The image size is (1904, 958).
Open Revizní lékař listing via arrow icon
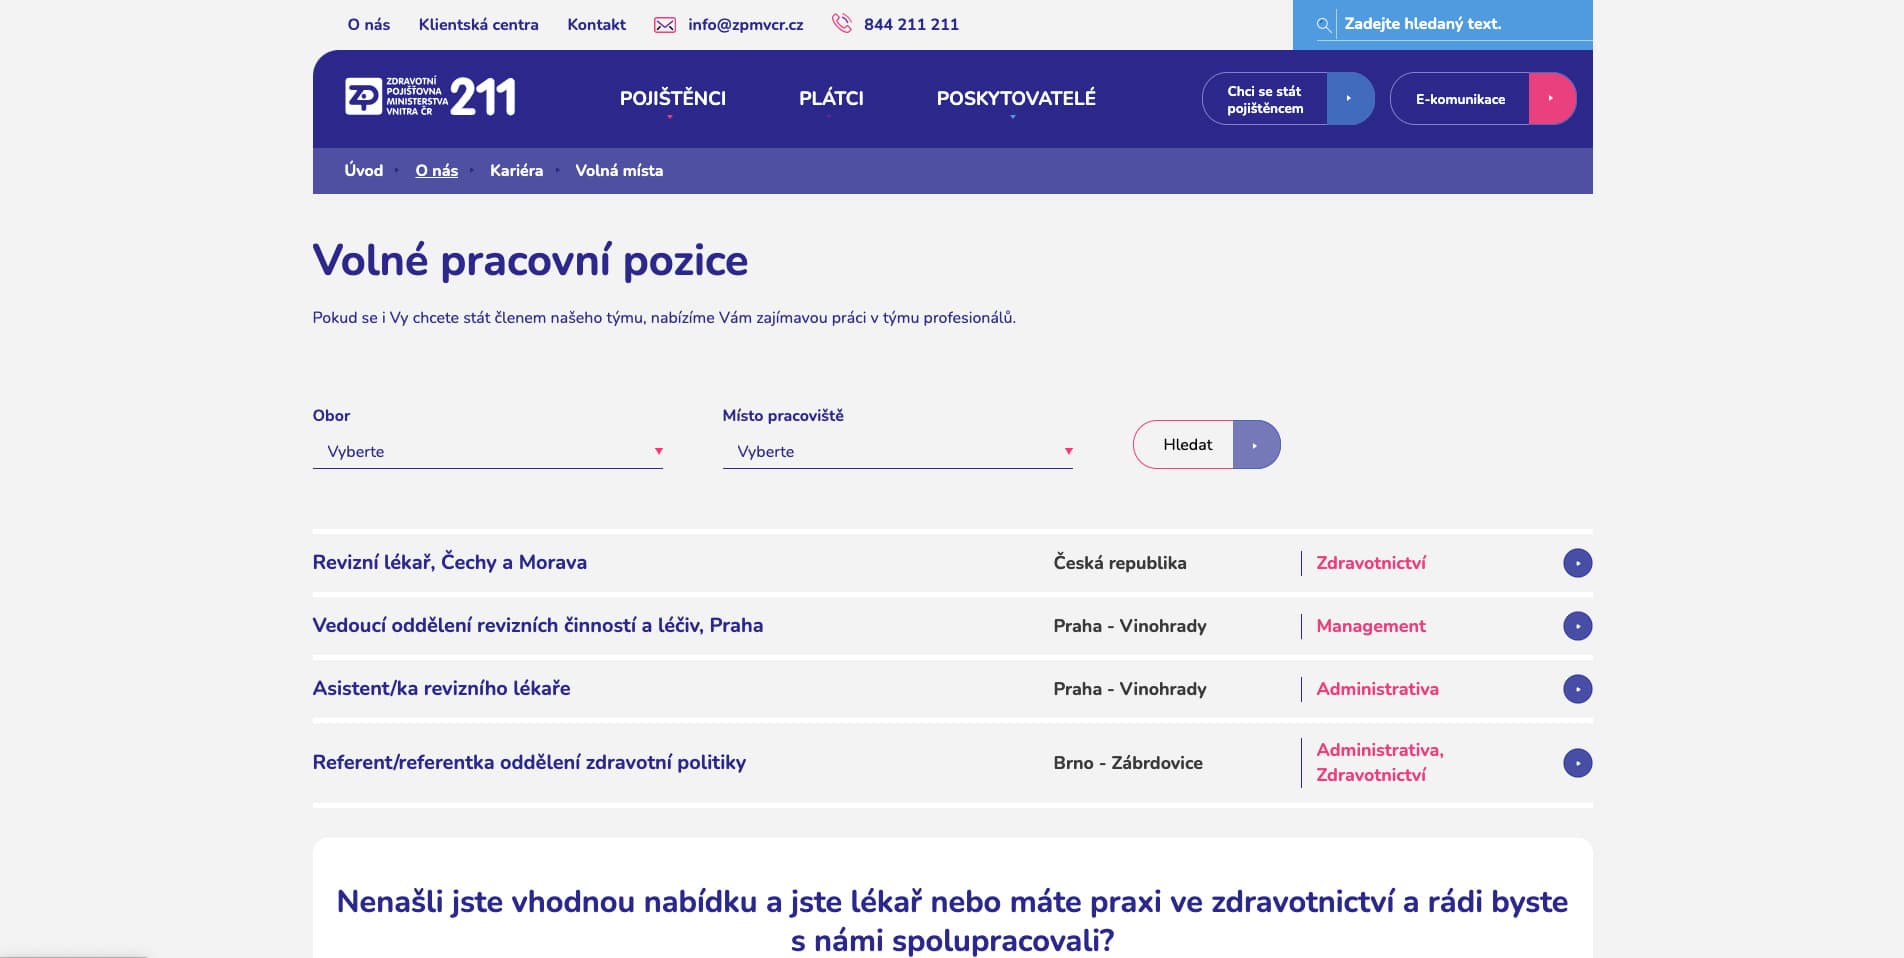tap(1577, 563)
